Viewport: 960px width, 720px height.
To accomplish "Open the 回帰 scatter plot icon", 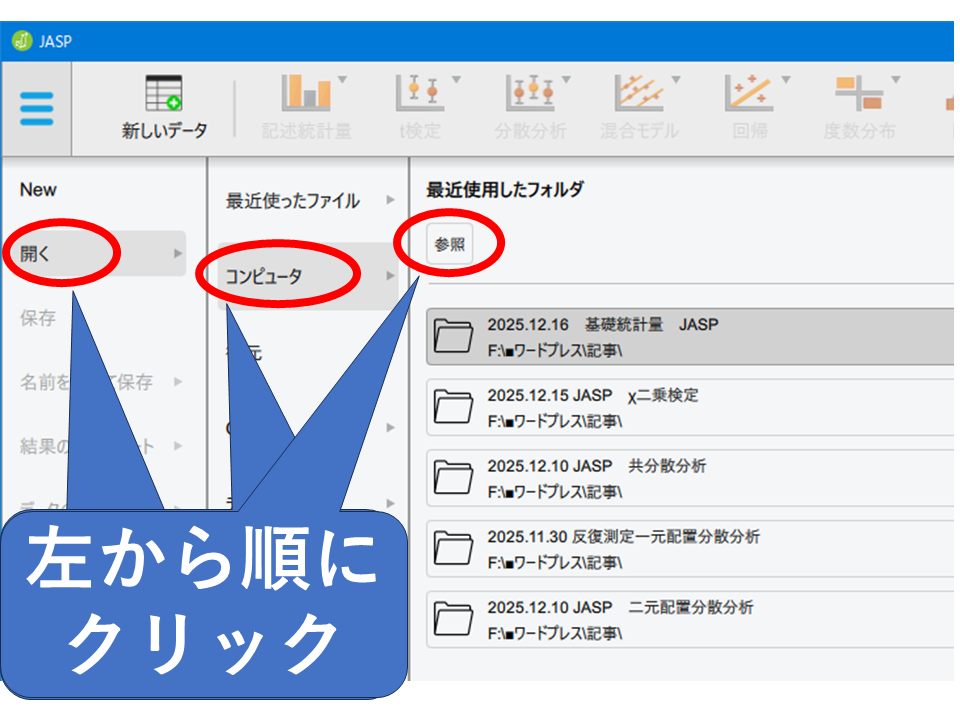I will [748, 94].
